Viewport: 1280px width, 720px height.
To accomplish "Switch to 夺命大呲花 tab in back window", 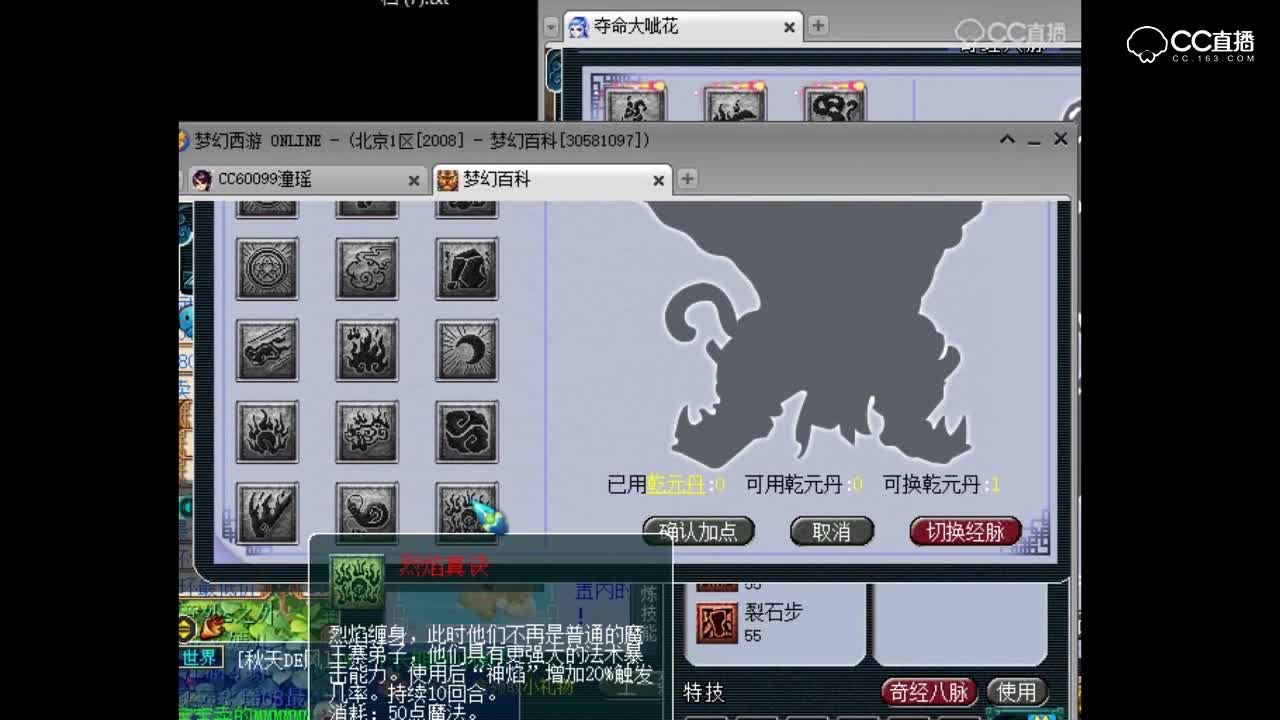I will tap(683, 27).
